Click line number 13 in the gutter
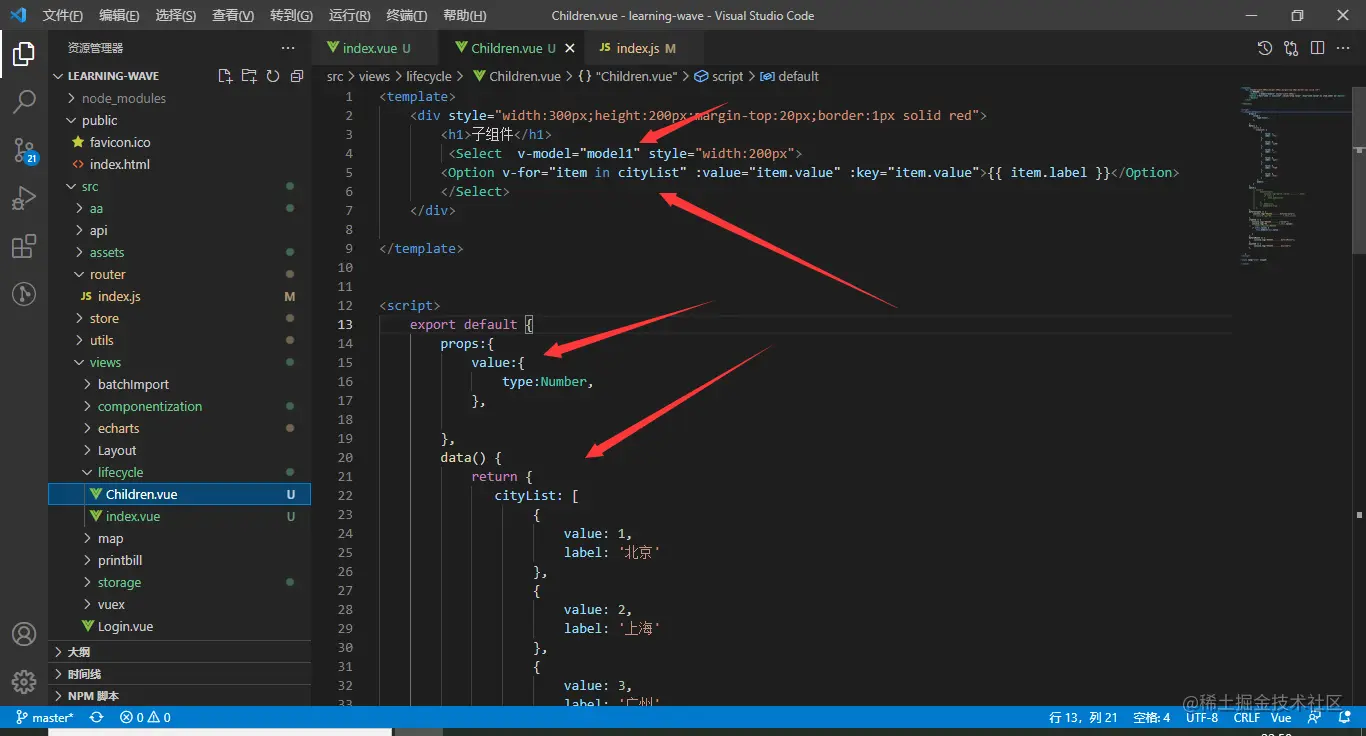The image size is (1366, 736). pyautogui.click(x=346, y=324)
